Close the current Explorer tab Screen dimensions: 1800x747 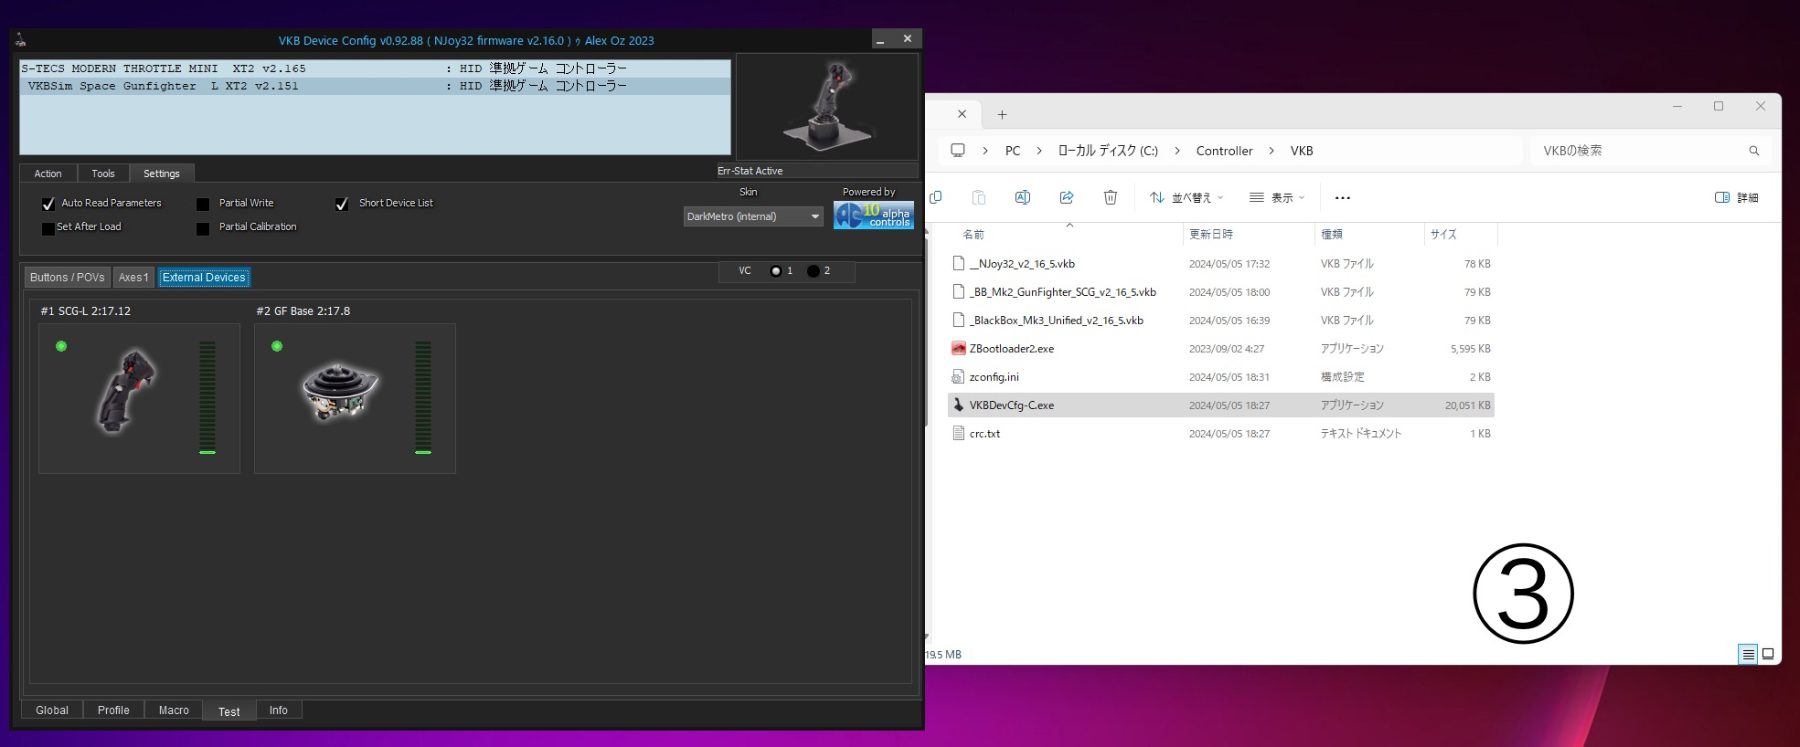[x=962, y=114]
